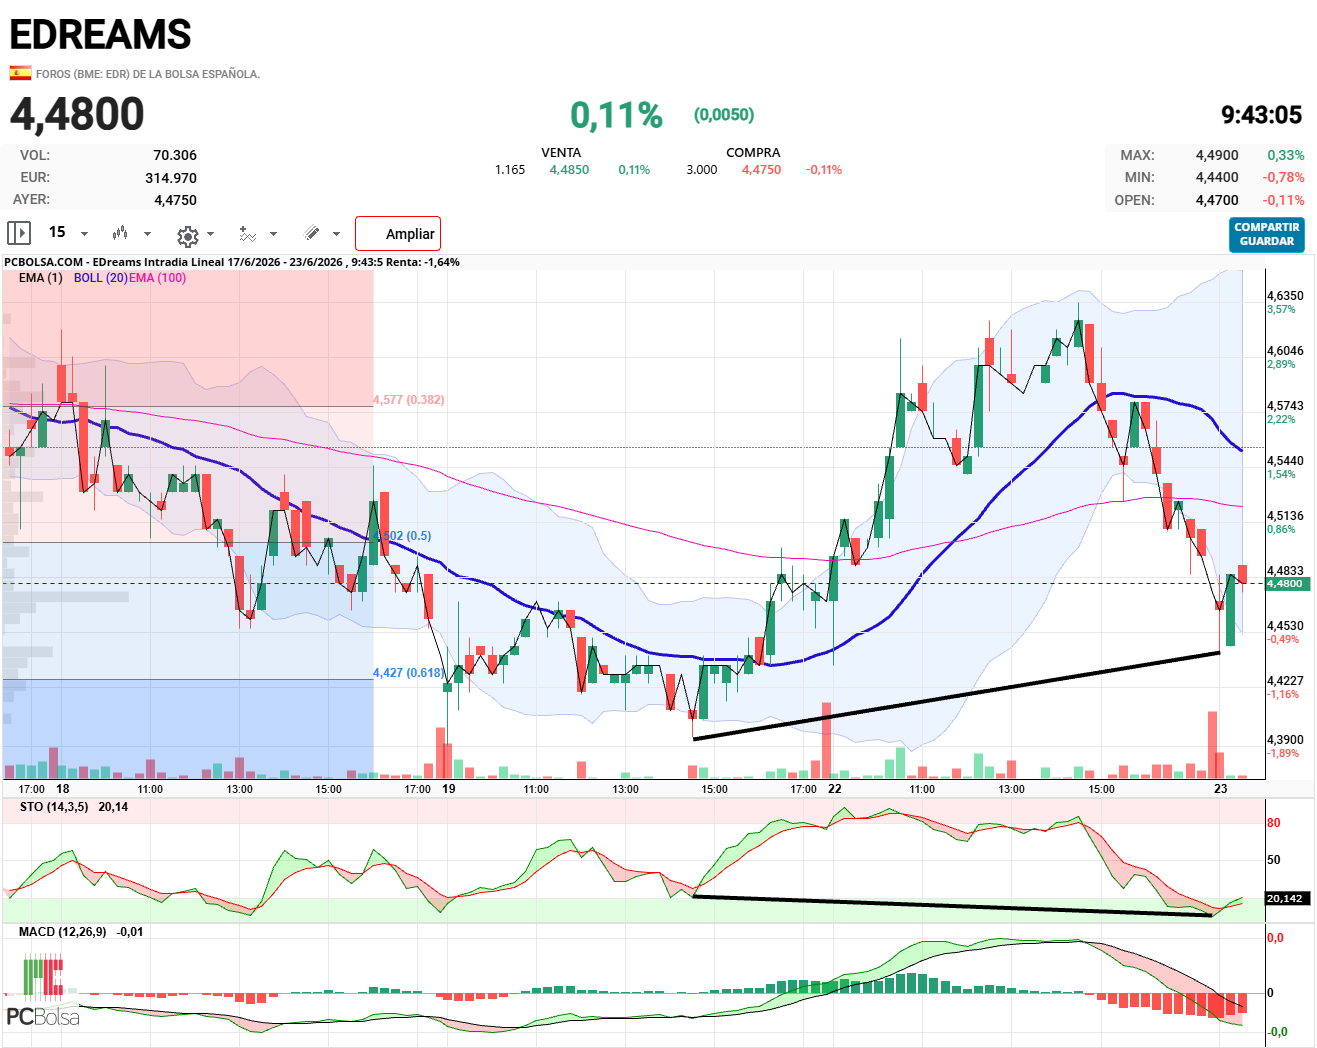This screenshot has width=1317, height=1048.
Task: Expand arrow next to settings gear
Action: tap(210, 234)
